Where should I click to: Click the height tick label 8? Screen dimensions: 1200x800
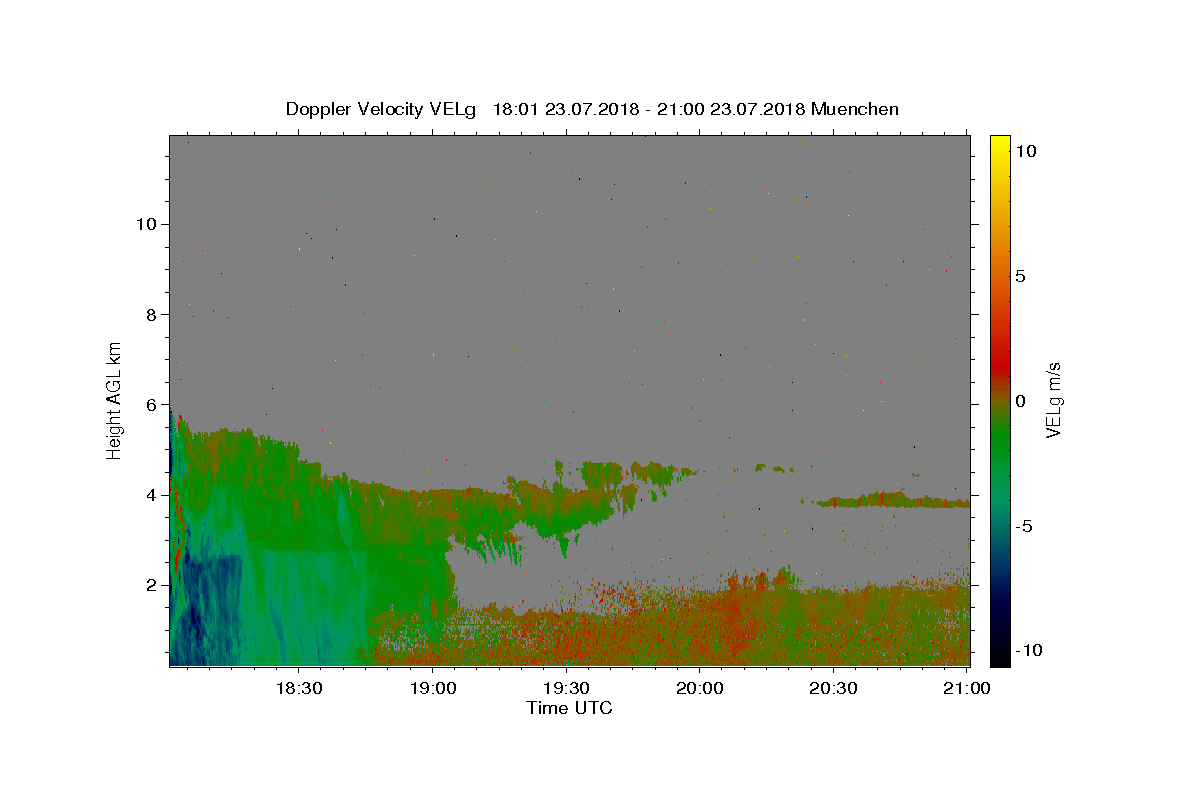[x=152, y=314]
